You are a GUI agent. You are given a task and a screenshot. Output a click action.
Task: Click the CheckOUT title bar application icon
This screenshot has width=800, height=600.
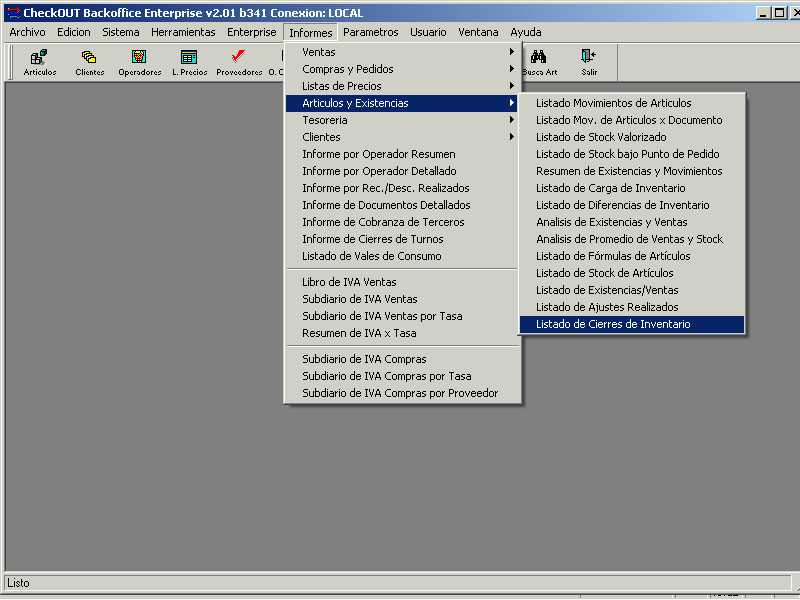coord(13,12)
